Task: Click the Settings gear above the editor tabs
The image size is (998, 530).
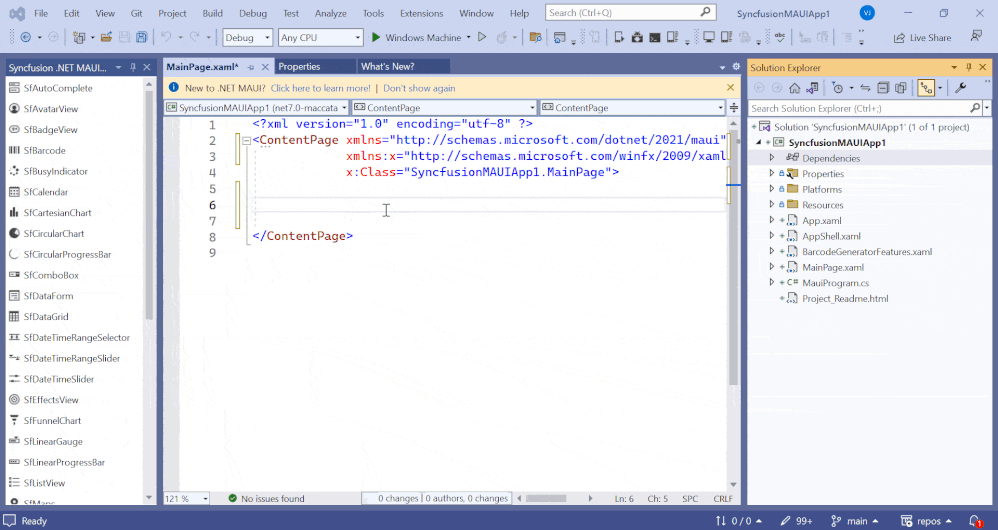Action: (736, 66)
